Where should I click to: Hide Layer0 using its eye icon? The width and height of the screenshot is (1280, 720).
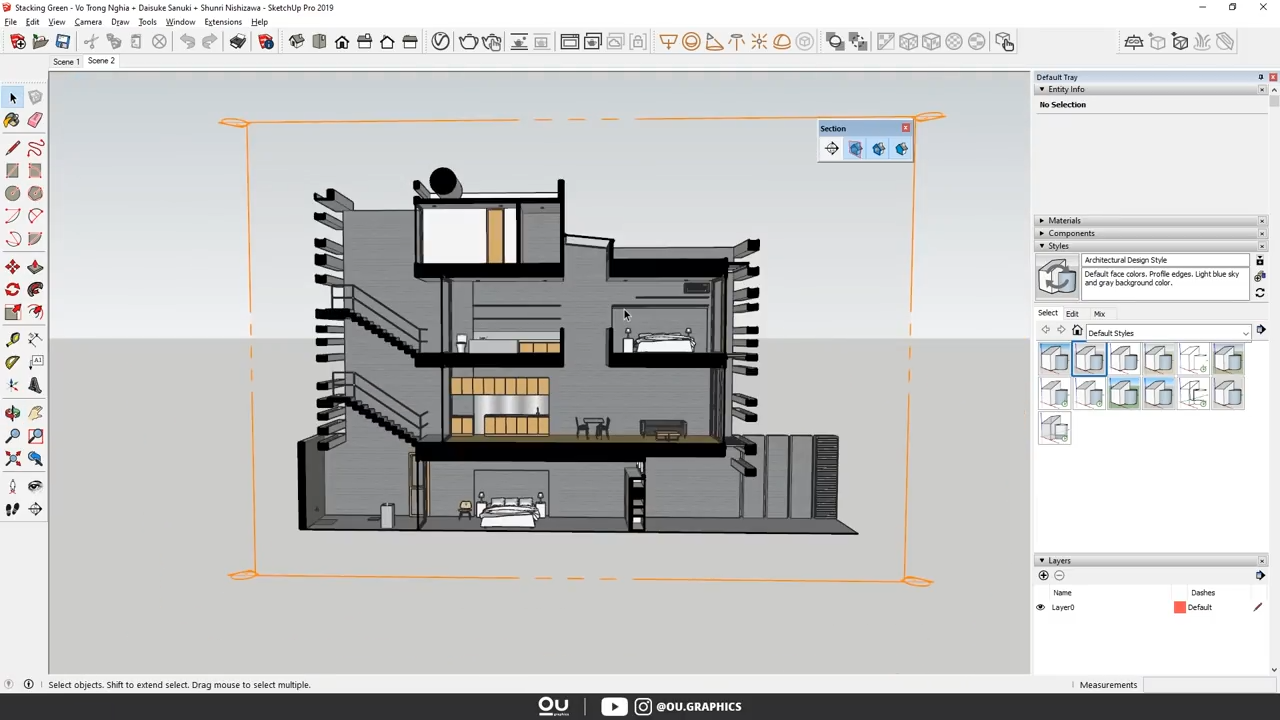point(1040,608)
